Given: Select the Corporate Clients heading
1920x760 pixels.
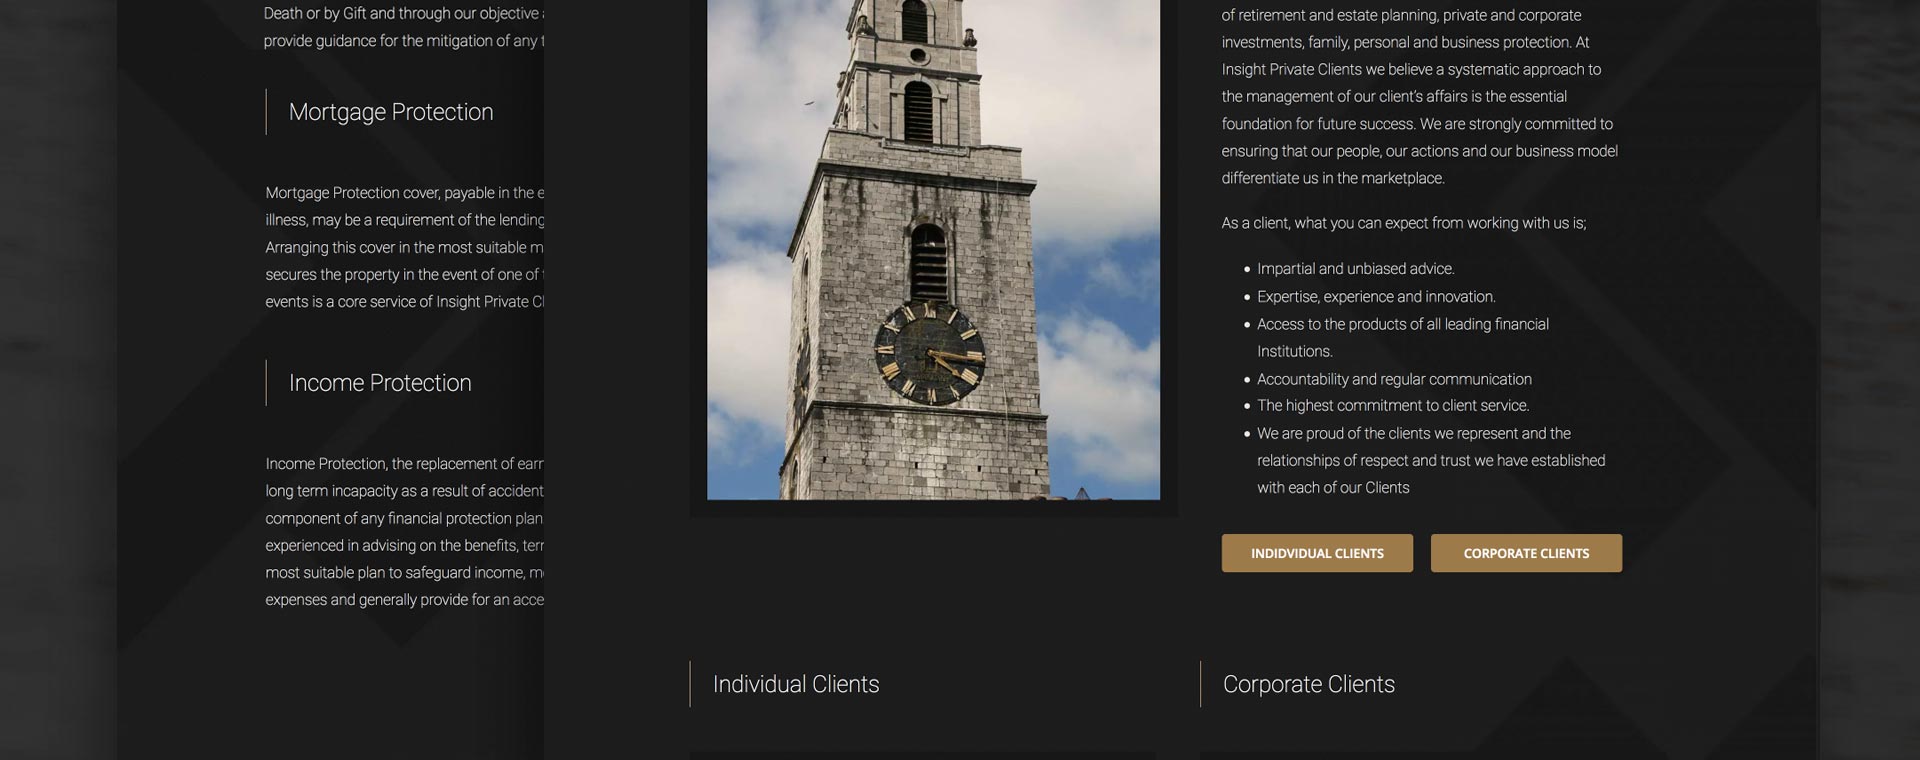Looking at the screenshot, I should pyautogui.click(x=1308, y=684).
